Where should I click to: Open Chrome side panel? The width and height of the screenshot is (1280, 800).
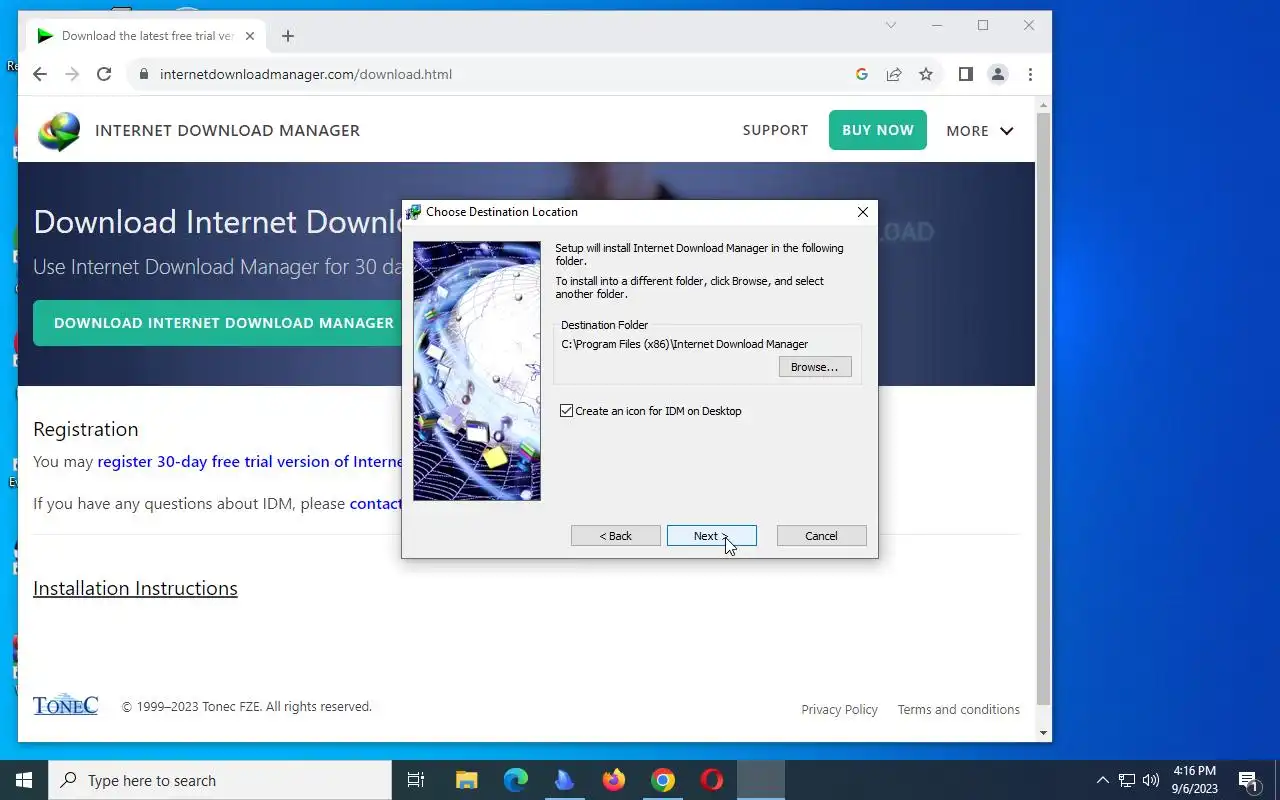(x=965, y=74)
